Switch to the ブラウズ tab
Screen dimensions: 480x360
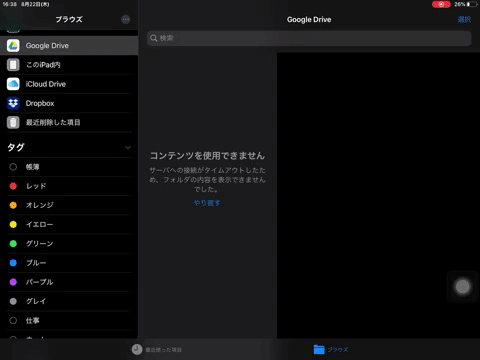pos(331,349)
